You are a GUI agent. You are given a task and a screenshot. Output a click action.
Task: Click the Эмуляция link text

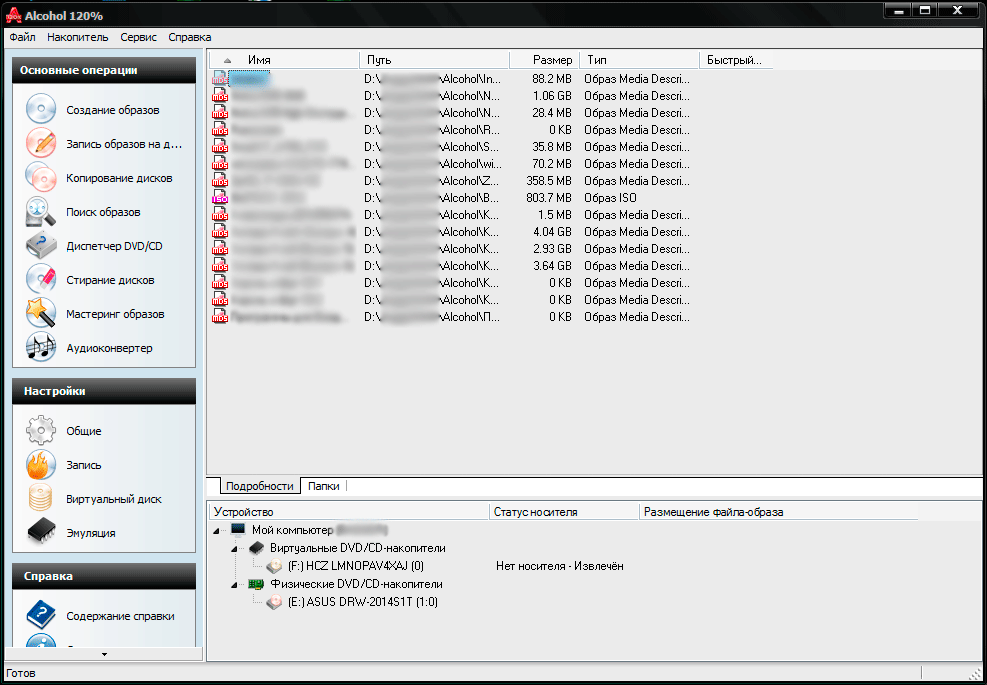click(91, 533)
